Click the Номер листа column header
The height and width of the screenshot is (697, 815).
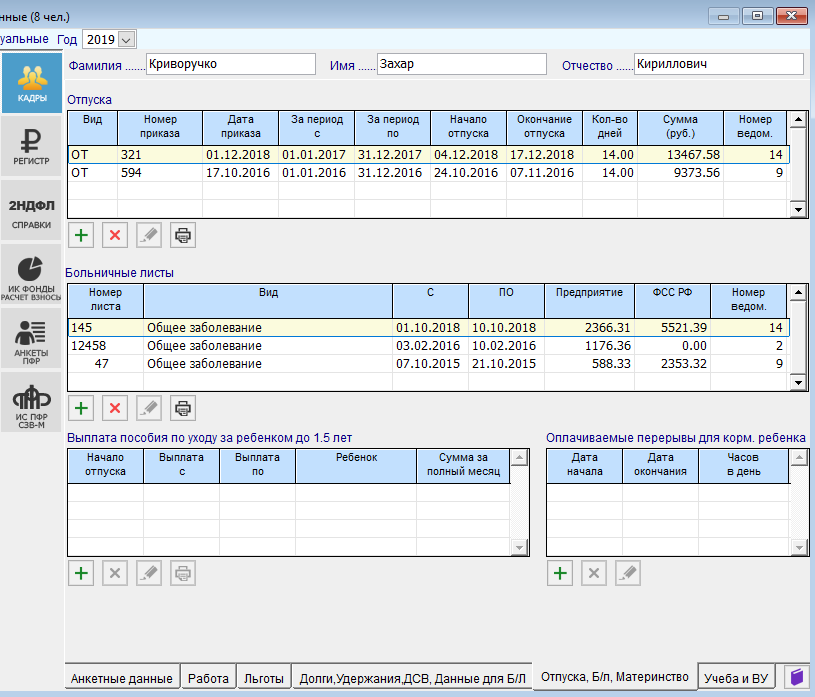click(106, 300)
